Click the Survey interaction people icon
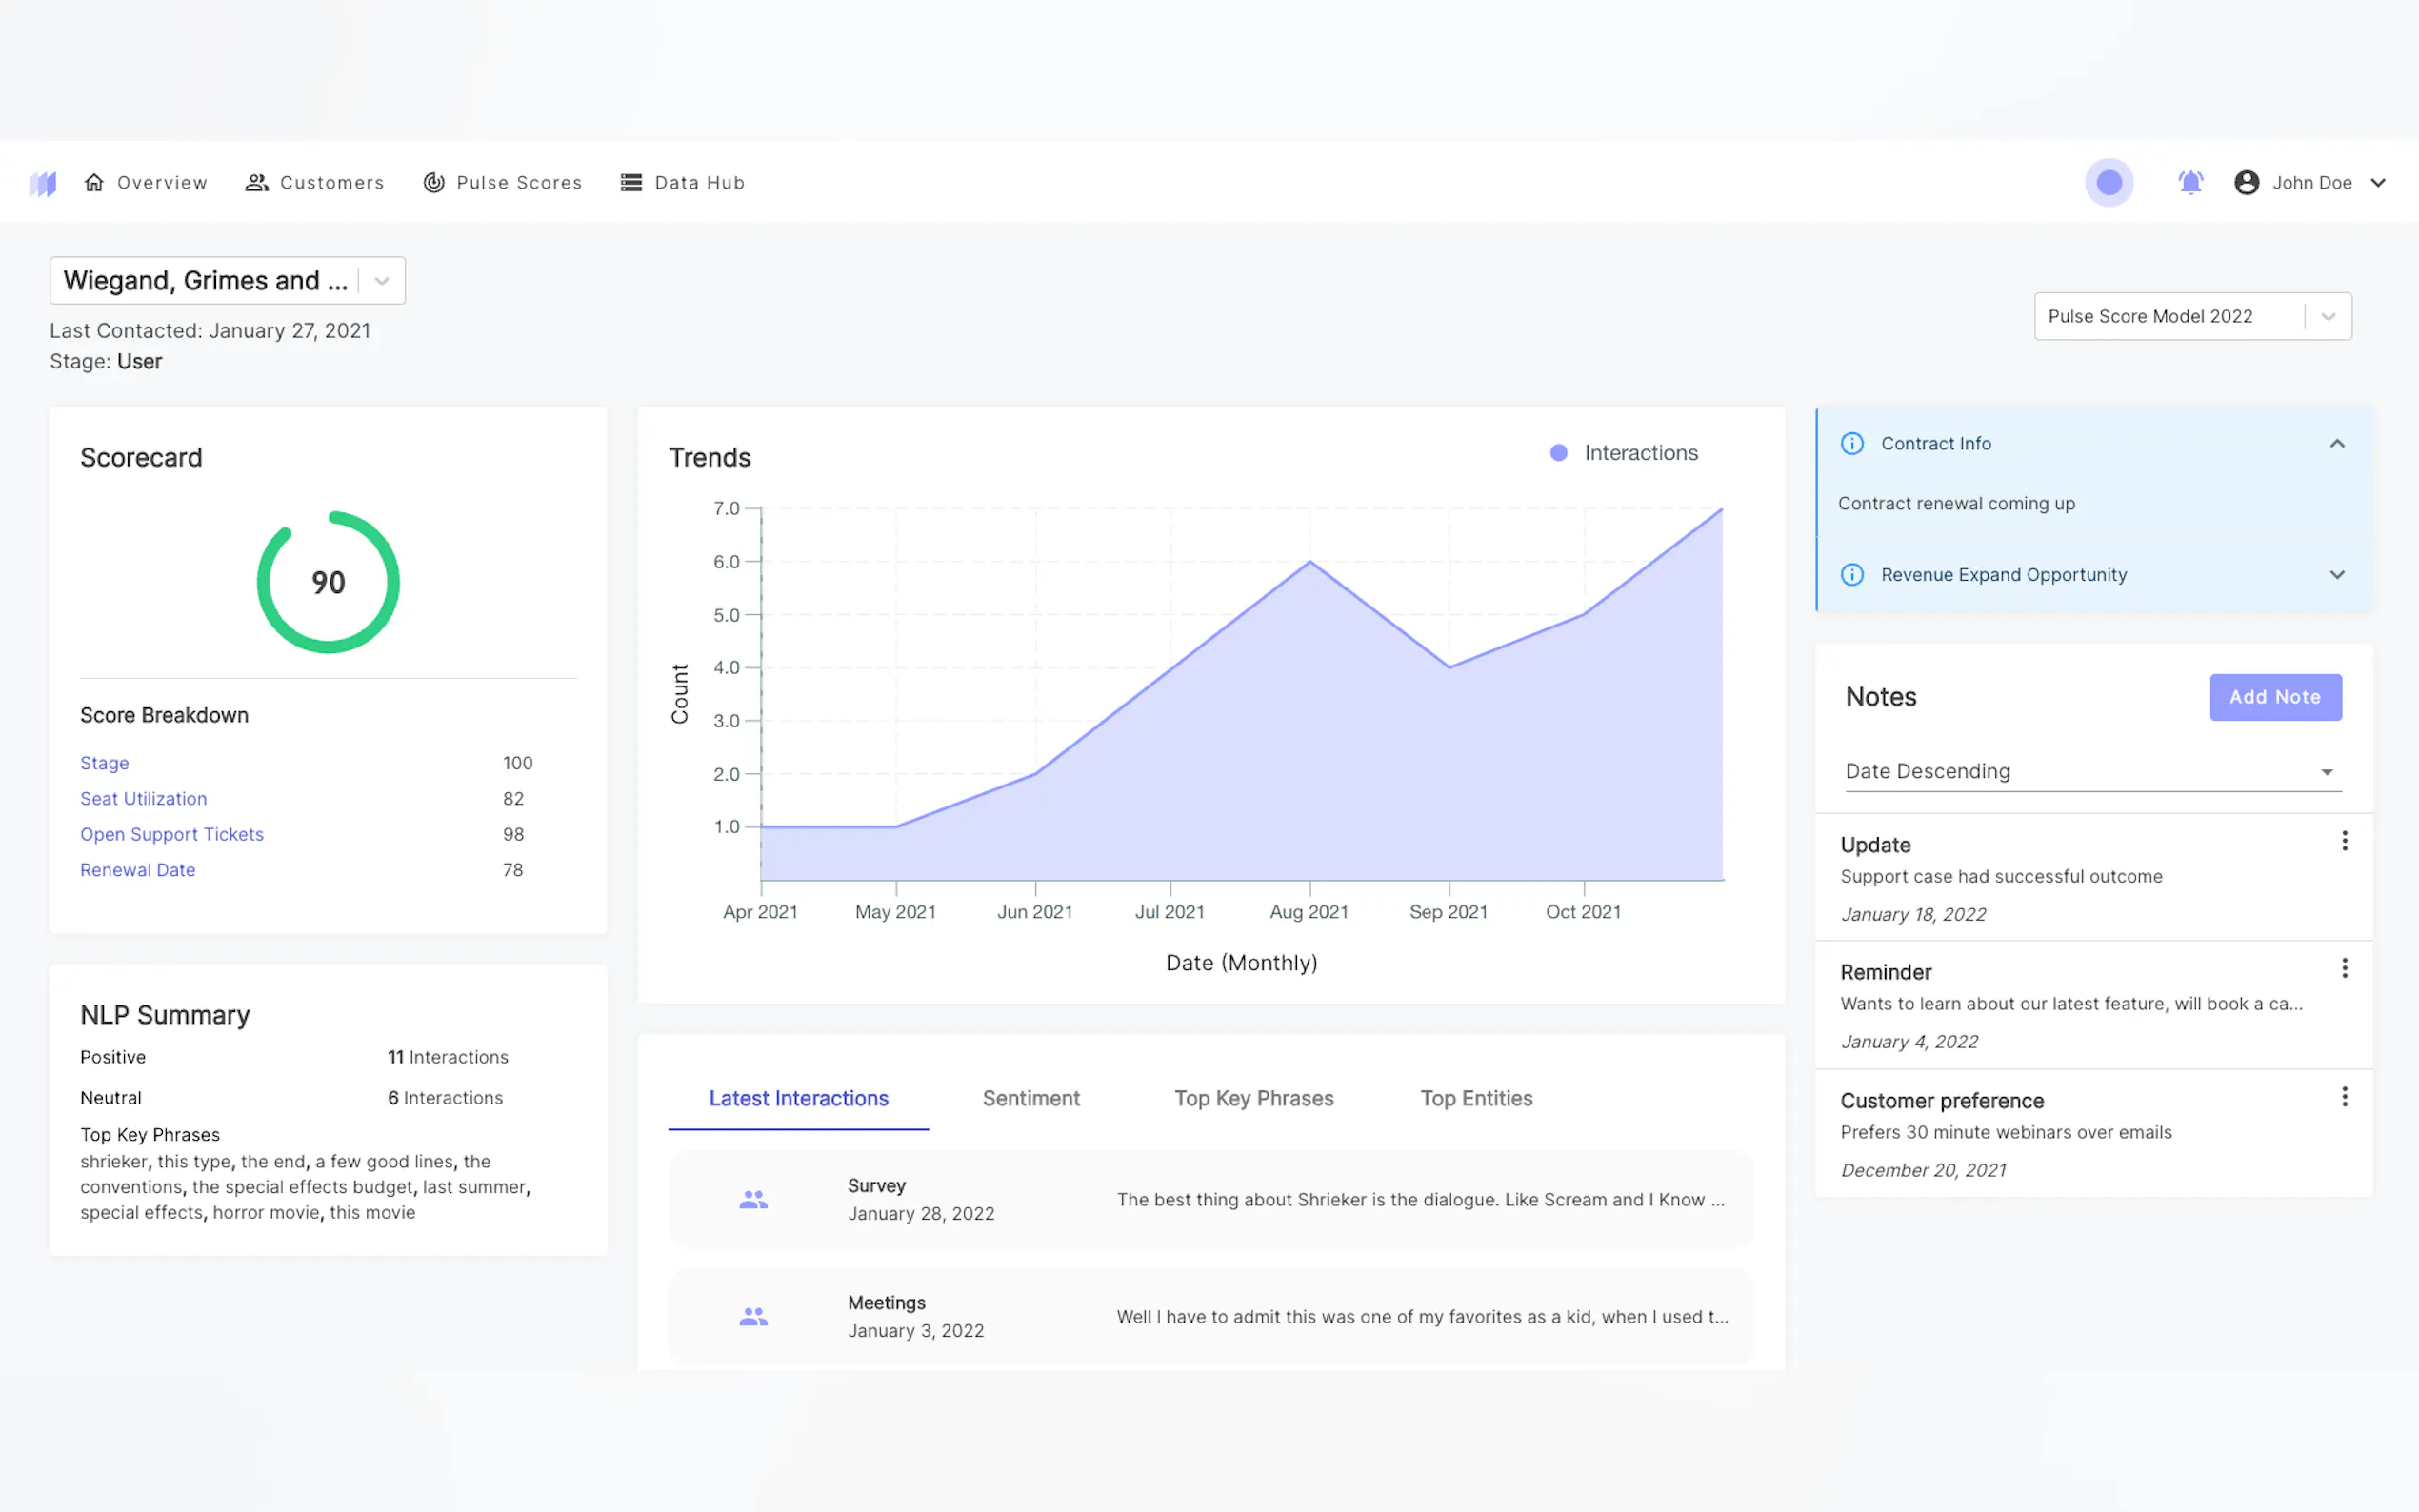Screen dimensions: 2419x1512 pos(753,1199)
